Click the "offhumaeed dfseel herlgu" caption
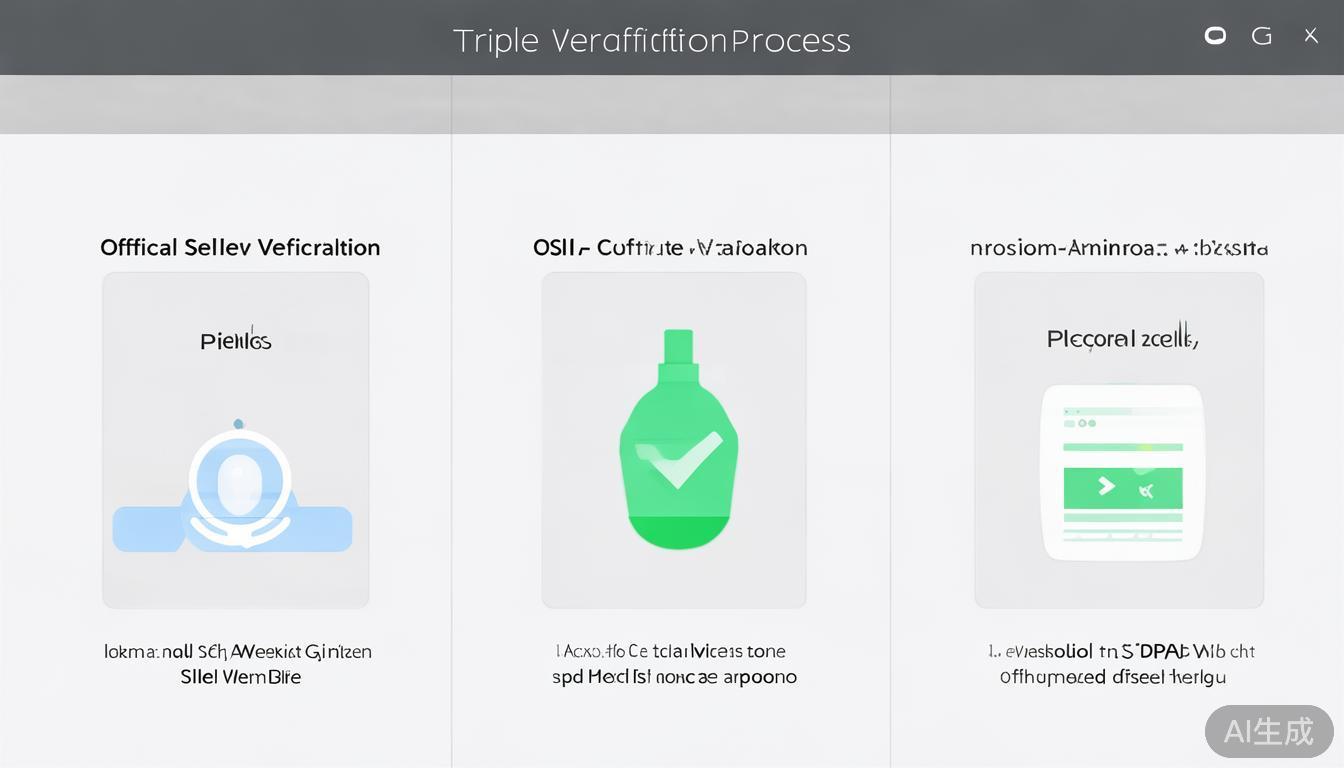This screenshot has height=768, width=1344. click(x=1112, y=677)
